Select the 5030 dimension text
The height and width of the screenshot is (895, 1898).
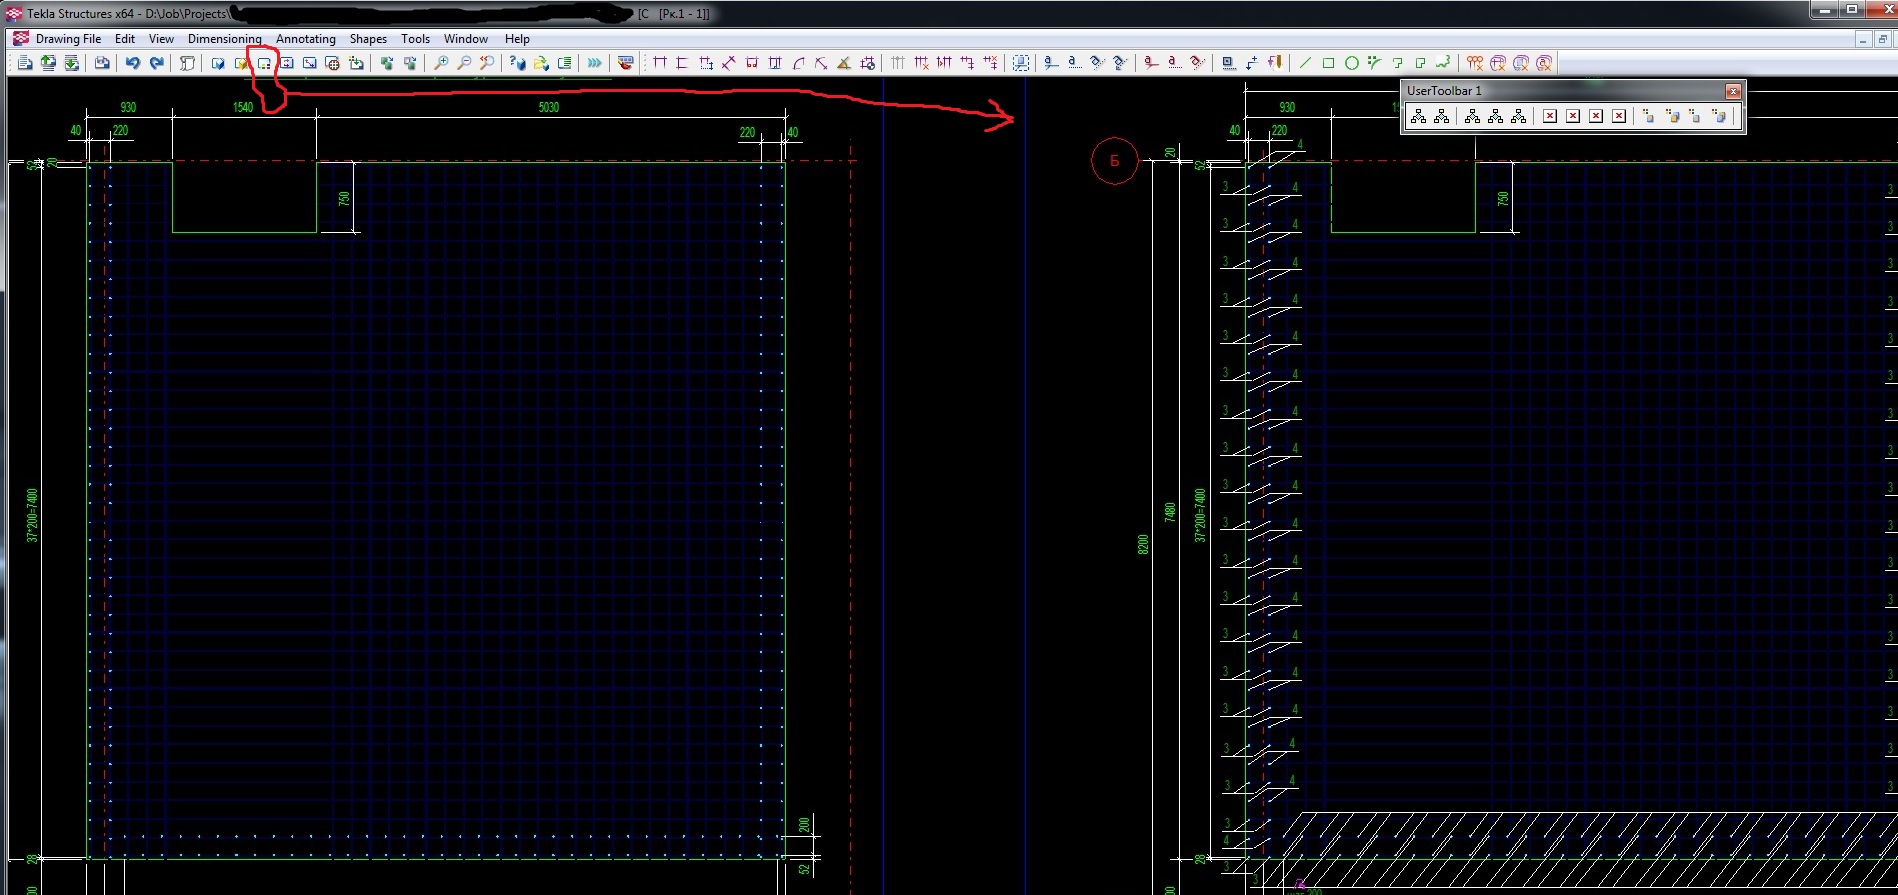(x=548, y=107)
